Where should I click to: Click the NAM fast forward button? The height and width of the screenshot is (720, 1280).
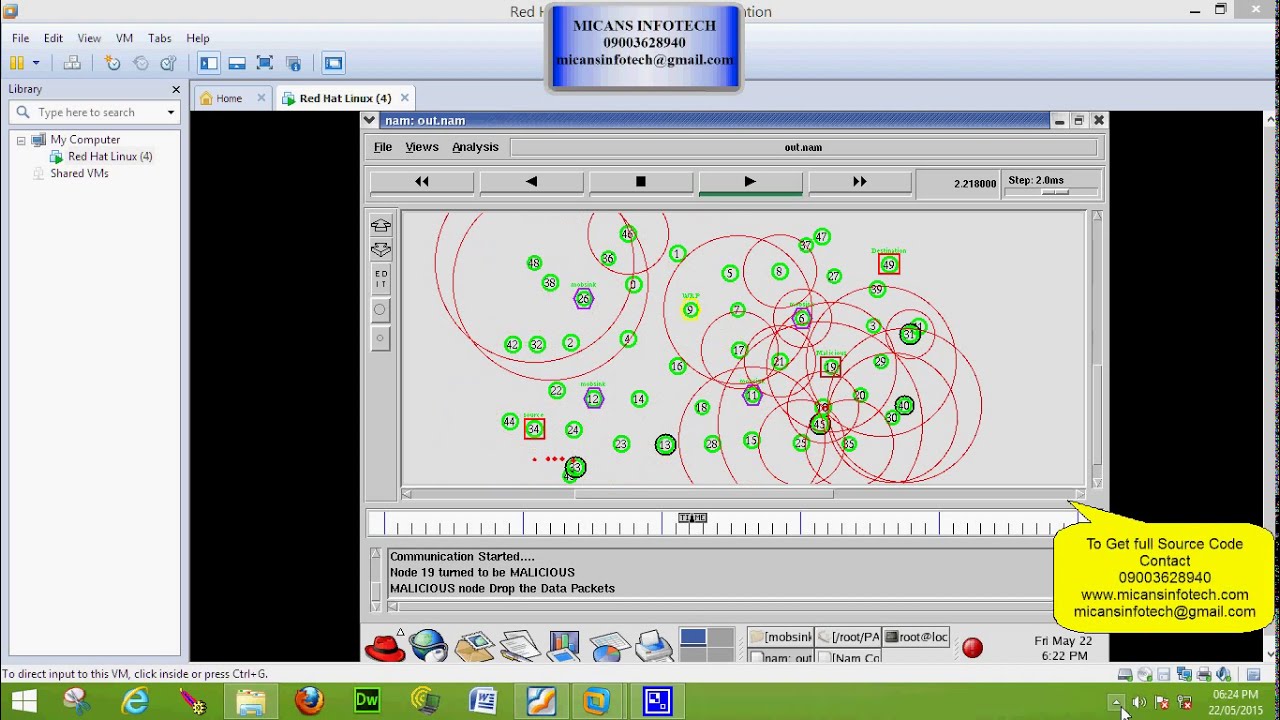(x=860, y=182)
